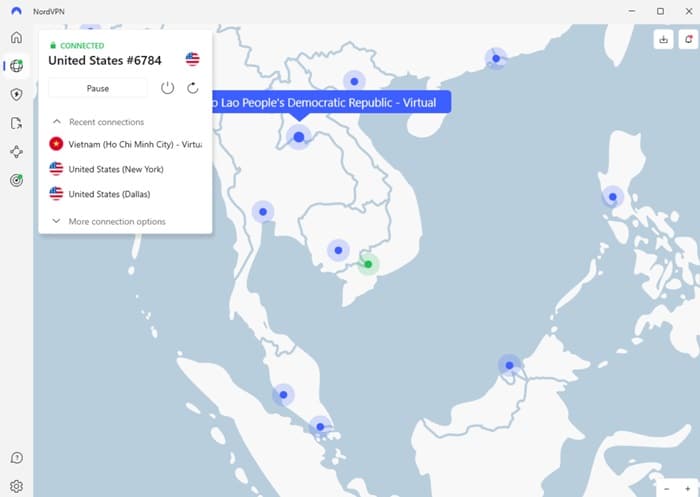Select the Thailand Bangkok map pin

[x=263, y=212]
